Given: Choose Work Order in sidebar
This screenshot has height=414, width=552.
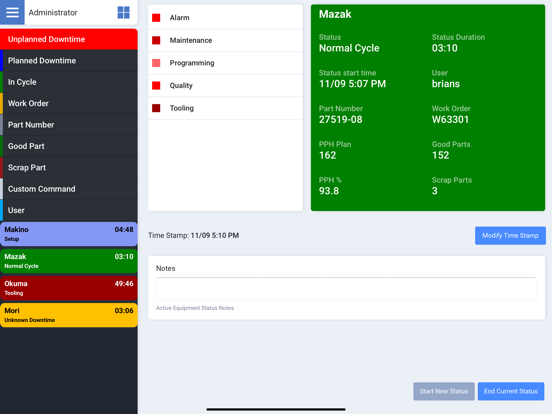Looking at the screenshot, I should point(69,104).
